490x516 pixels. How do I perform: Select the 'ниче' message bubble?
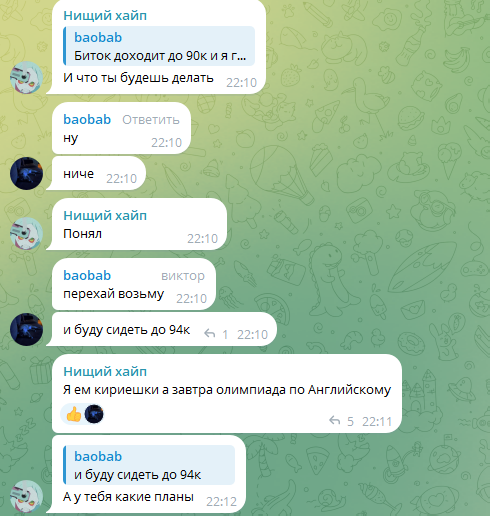[96, 173]
